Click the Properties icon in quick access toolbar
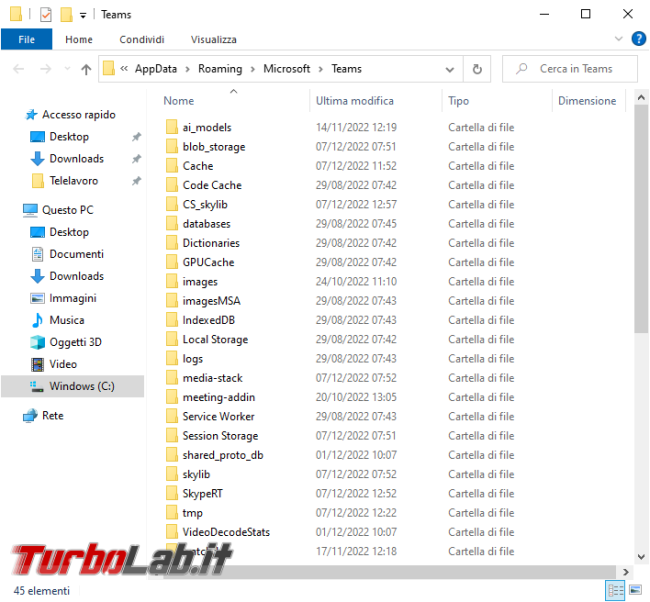Viewport: 650px width, 602px height. coord(46,15)
